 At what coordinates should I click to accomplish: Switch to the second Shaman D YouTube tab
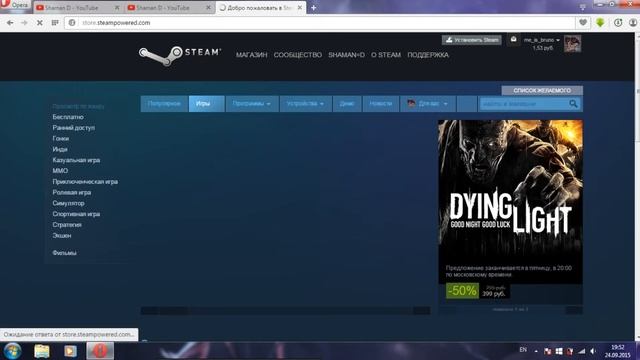pyautogui.click(x=169, y=8)
